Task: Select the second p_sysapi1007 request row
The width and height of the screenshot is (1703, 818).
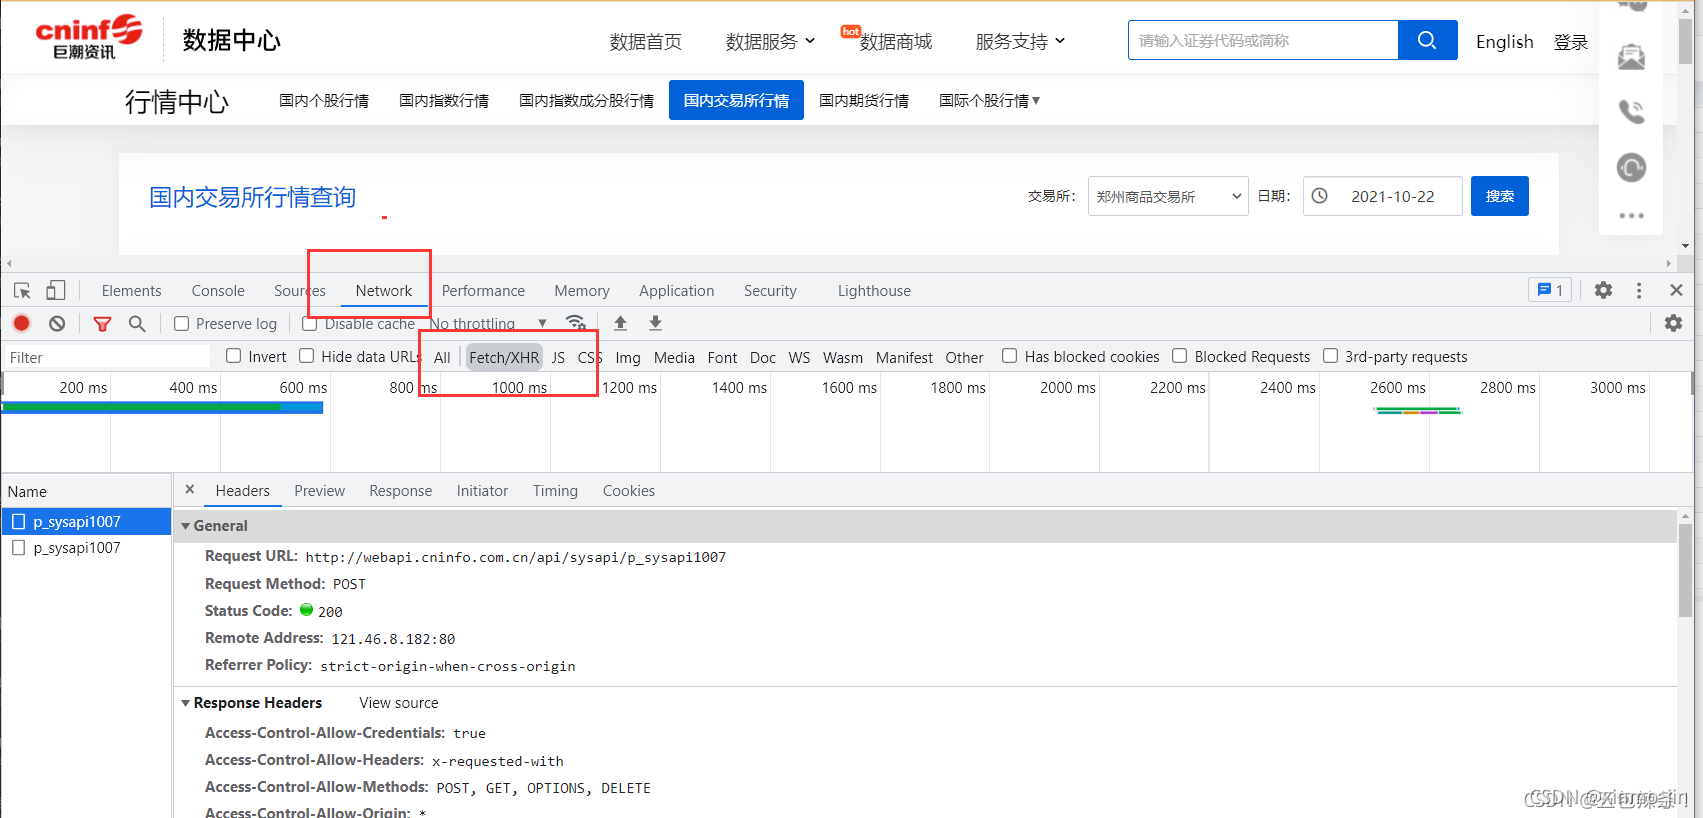Action: (x=86, y=548)
